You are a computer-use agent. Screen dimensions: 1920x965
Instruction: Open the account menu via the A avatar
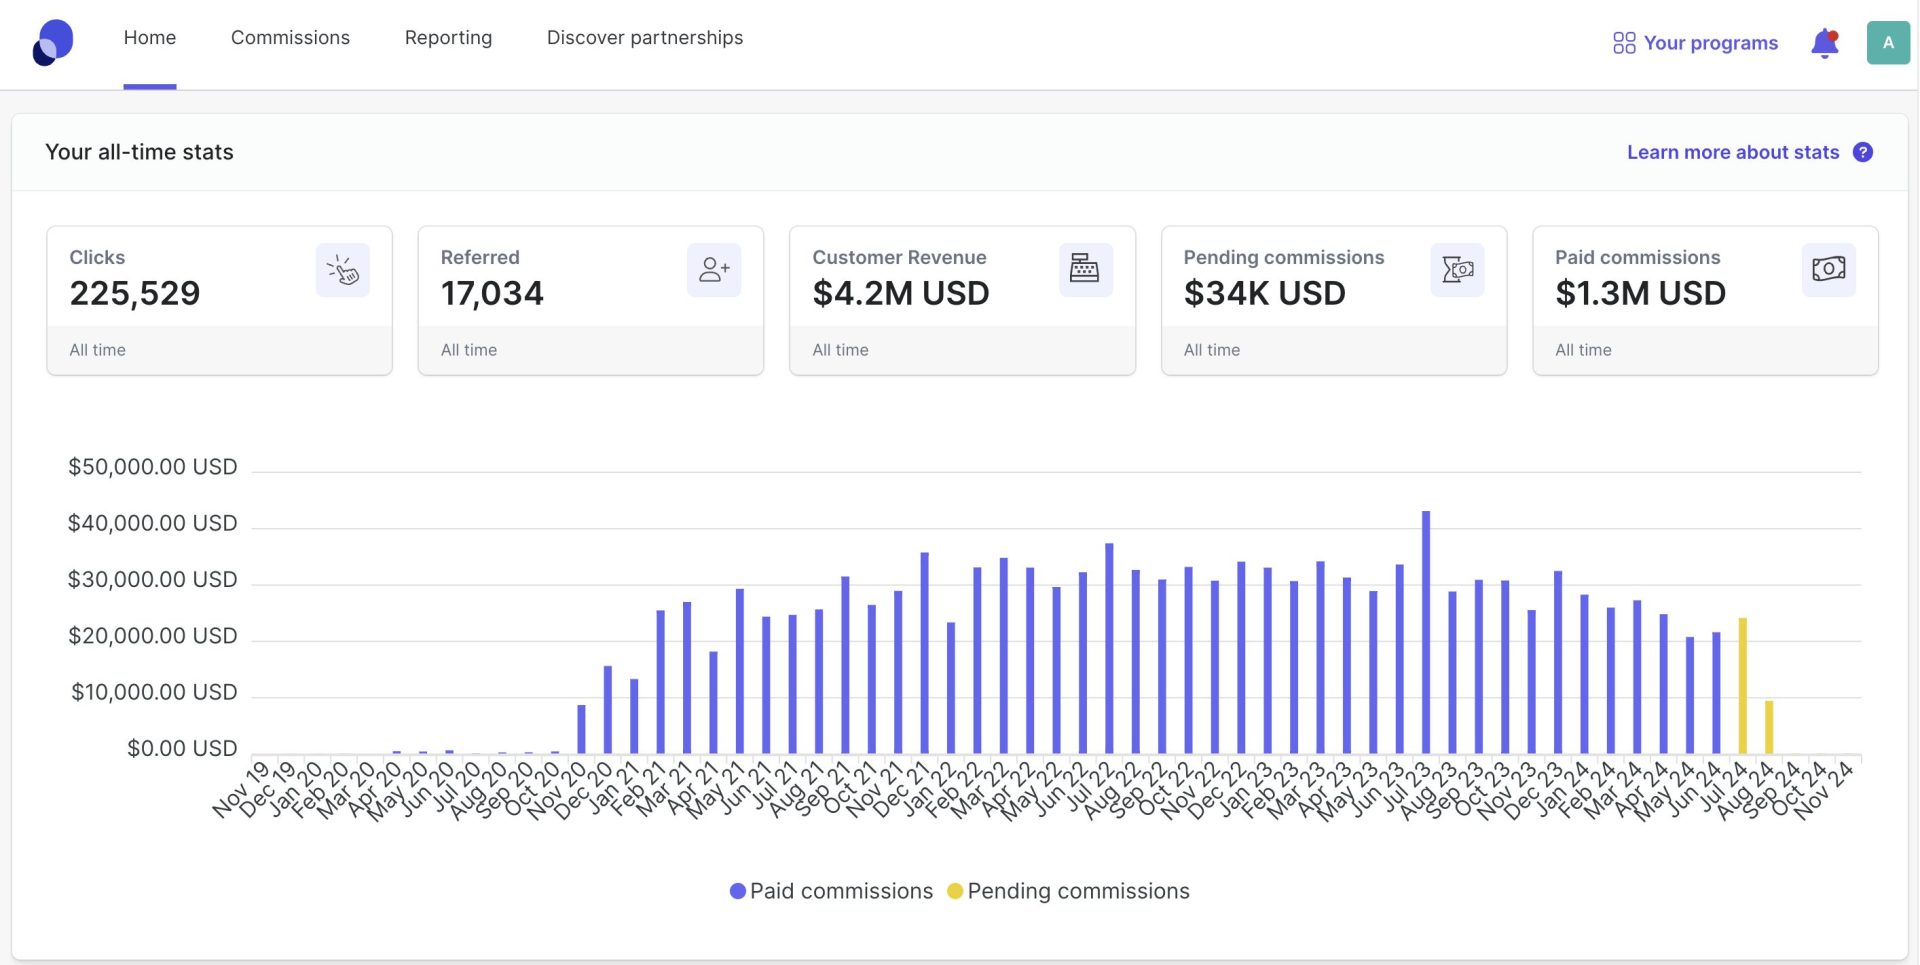pos(1888,42)
